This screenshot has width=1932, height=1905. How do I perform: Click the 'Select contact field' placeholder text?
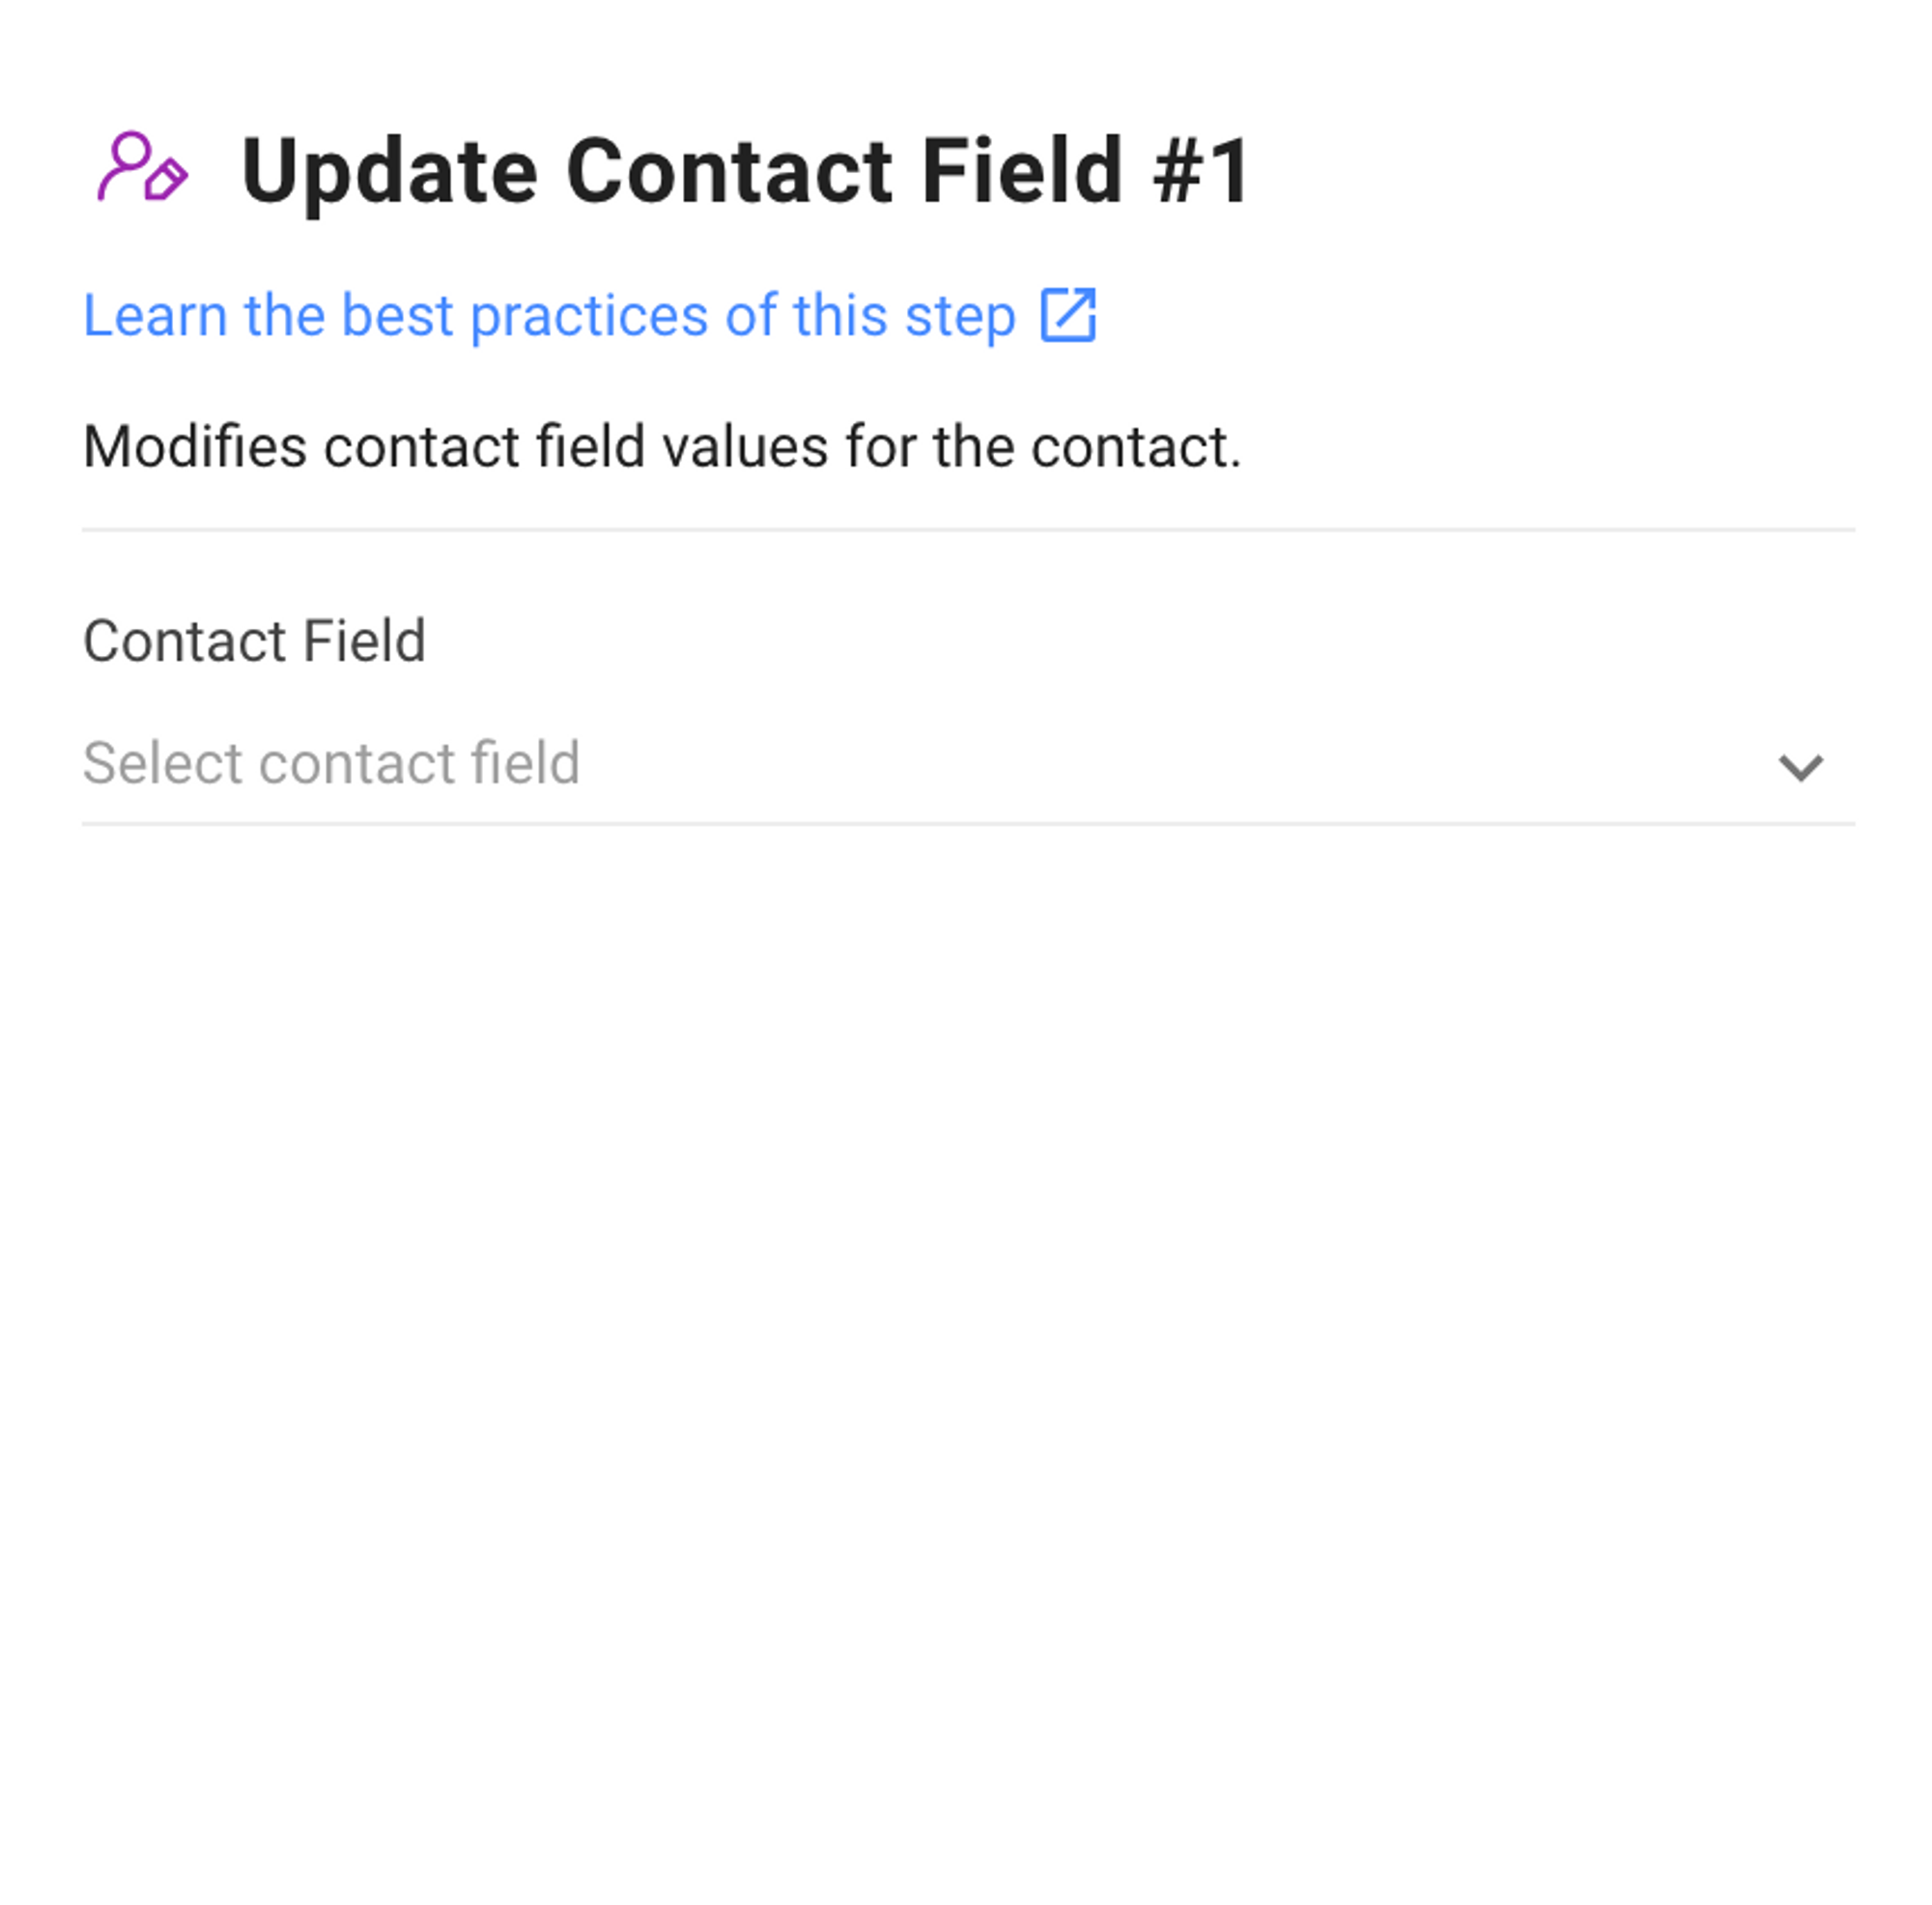[331, 764]
